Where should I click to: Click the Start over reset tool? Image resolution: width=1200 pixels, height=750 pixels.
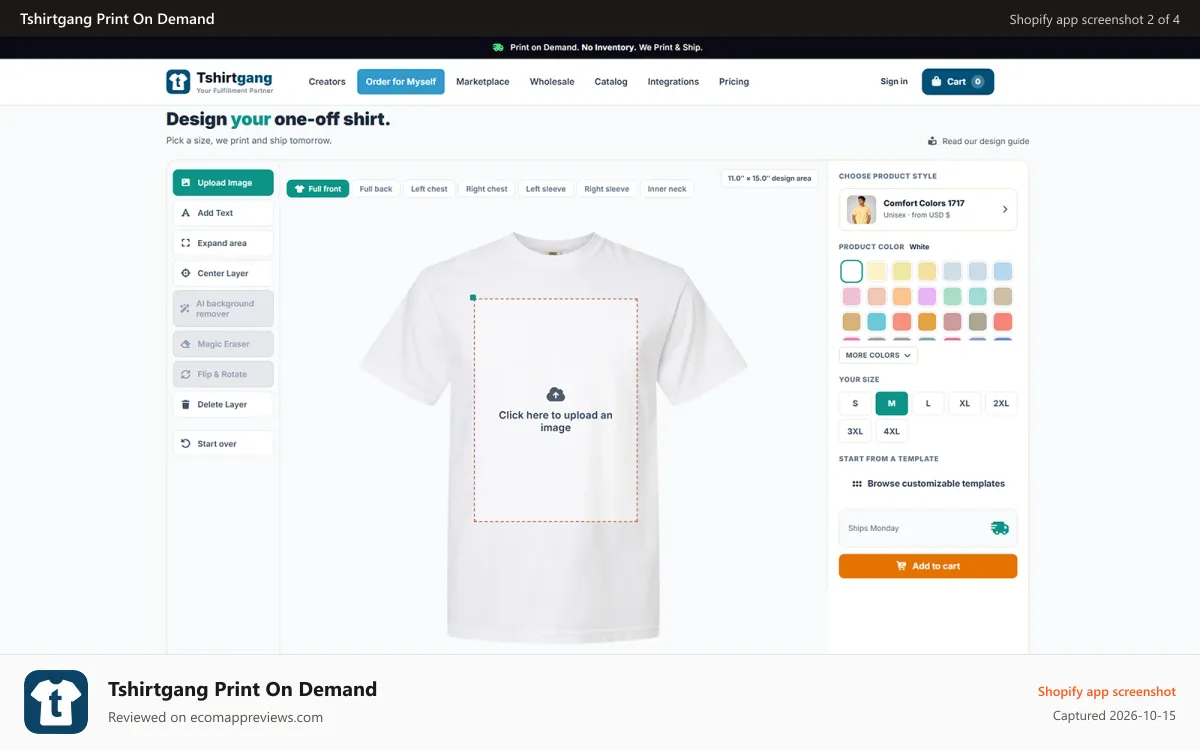click(x=223, y=443)
